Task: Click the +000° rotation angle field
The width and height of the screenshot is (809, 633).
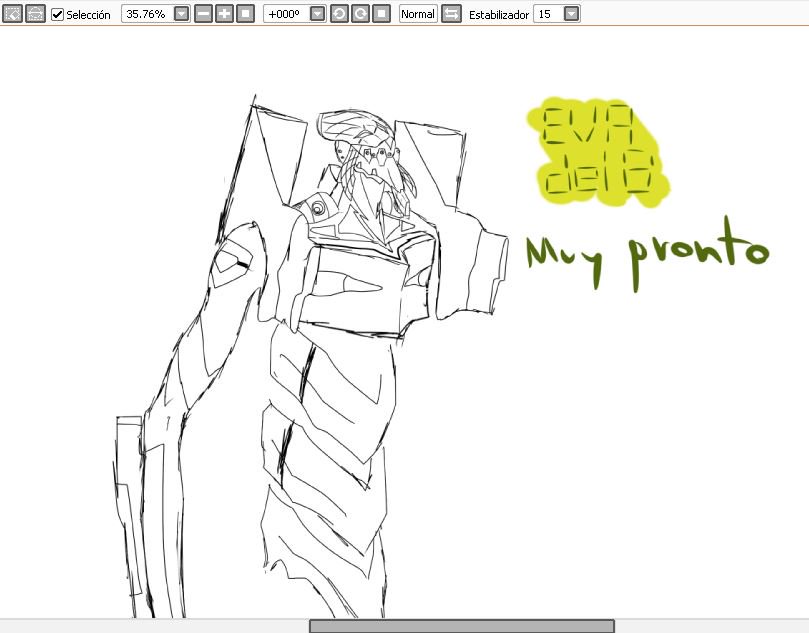Action: tap(286, 14)
